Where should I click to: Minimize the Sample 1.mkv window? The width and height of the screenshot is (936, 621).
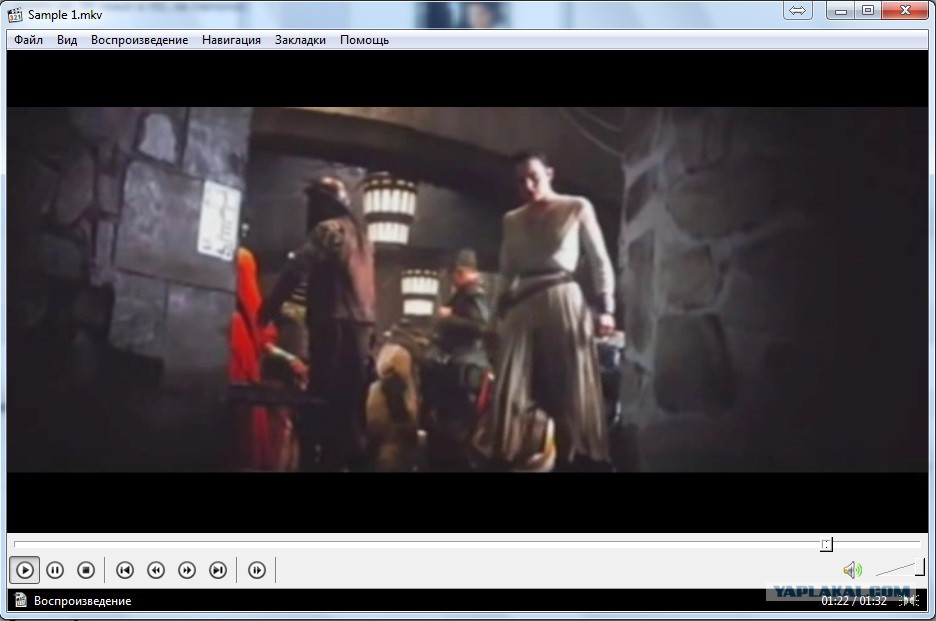[x=840, y=11]
